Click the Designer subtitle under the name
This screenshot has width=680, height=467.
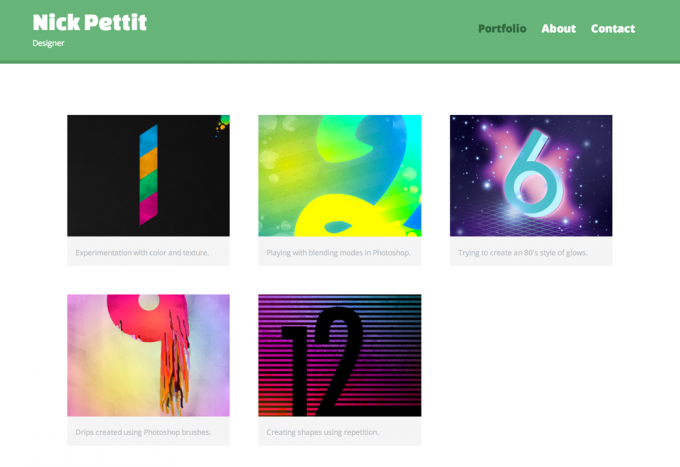coord(48,43)
